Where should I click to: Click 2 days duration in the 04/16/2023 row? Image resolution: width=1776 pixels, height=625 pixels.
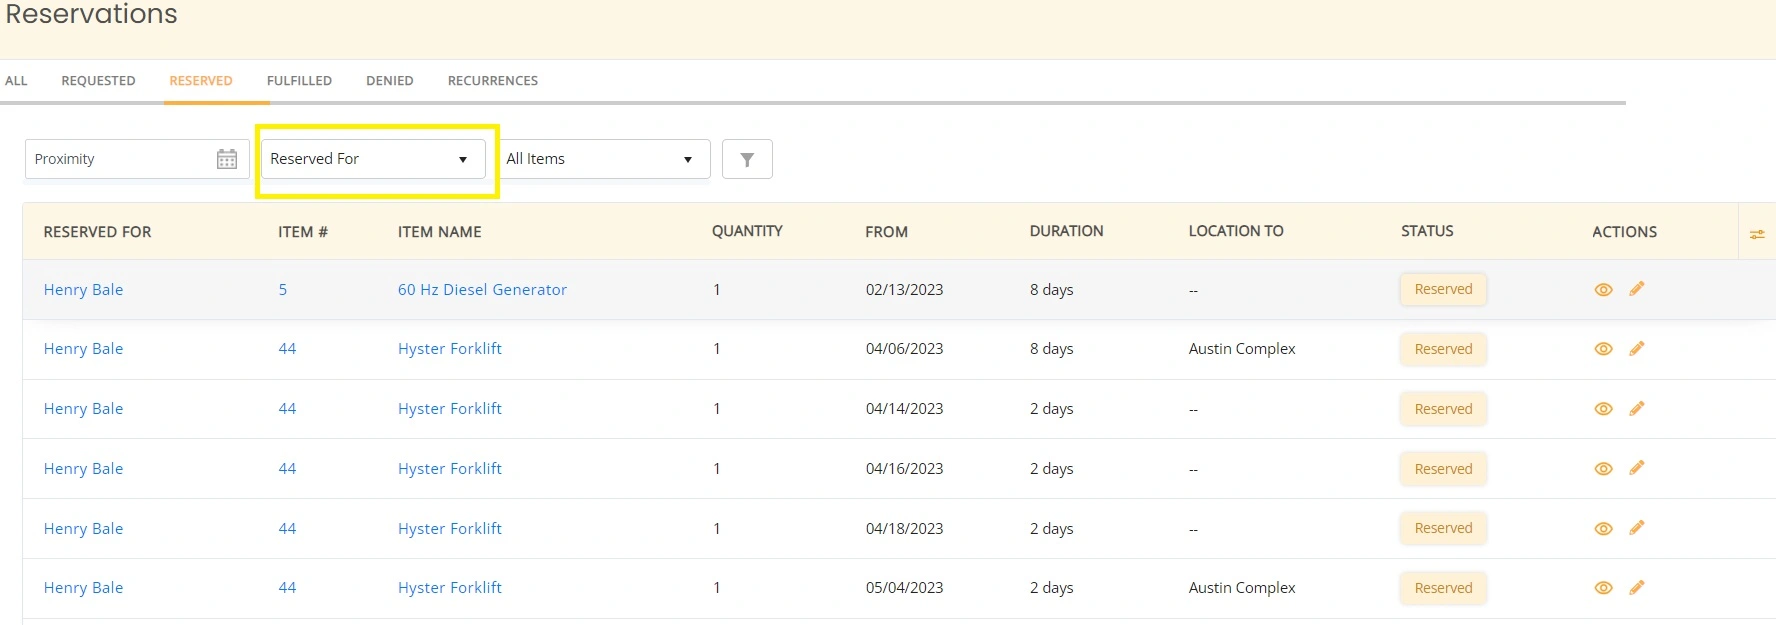[x=1051, y=469]
